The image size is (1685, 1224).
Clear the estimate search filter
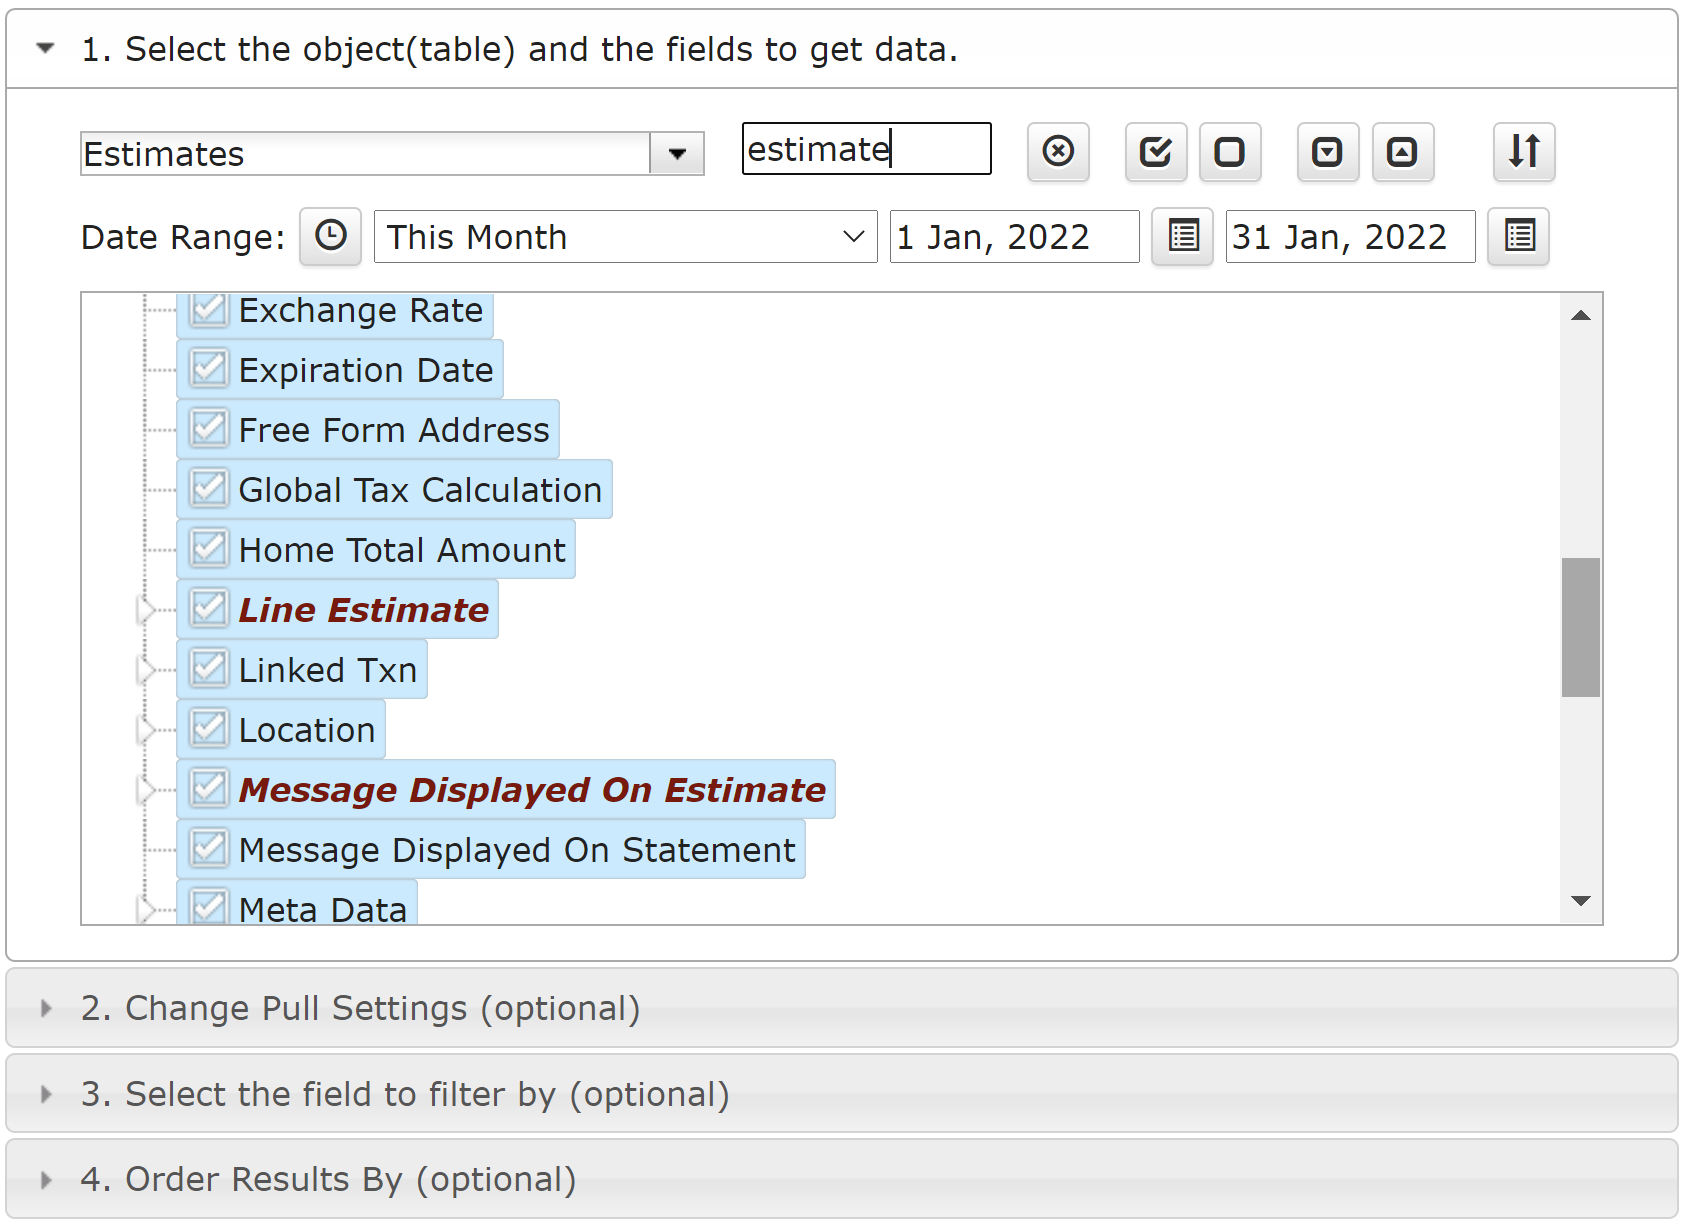click(x=1058, y=152)
